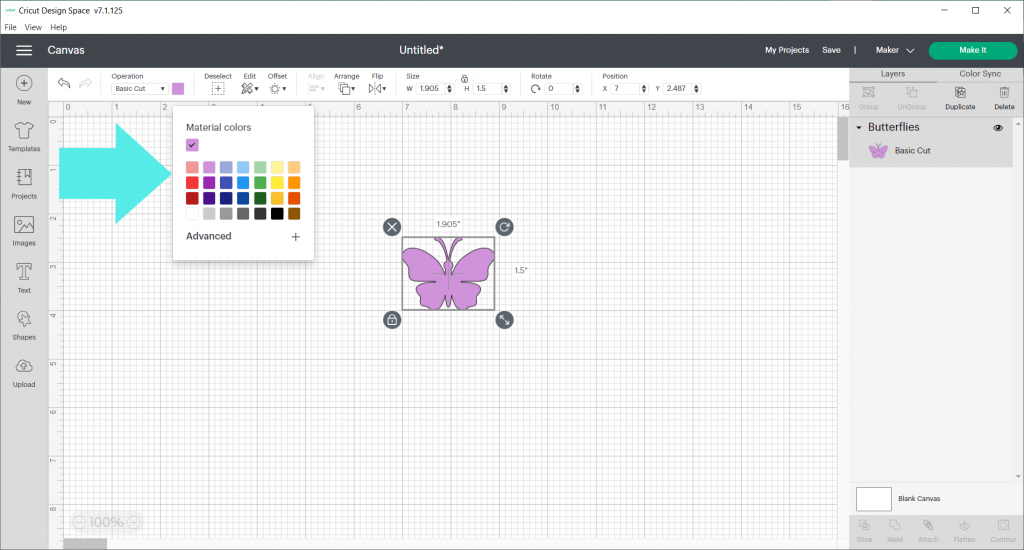Click the Weld tool icon

point(895,525)
